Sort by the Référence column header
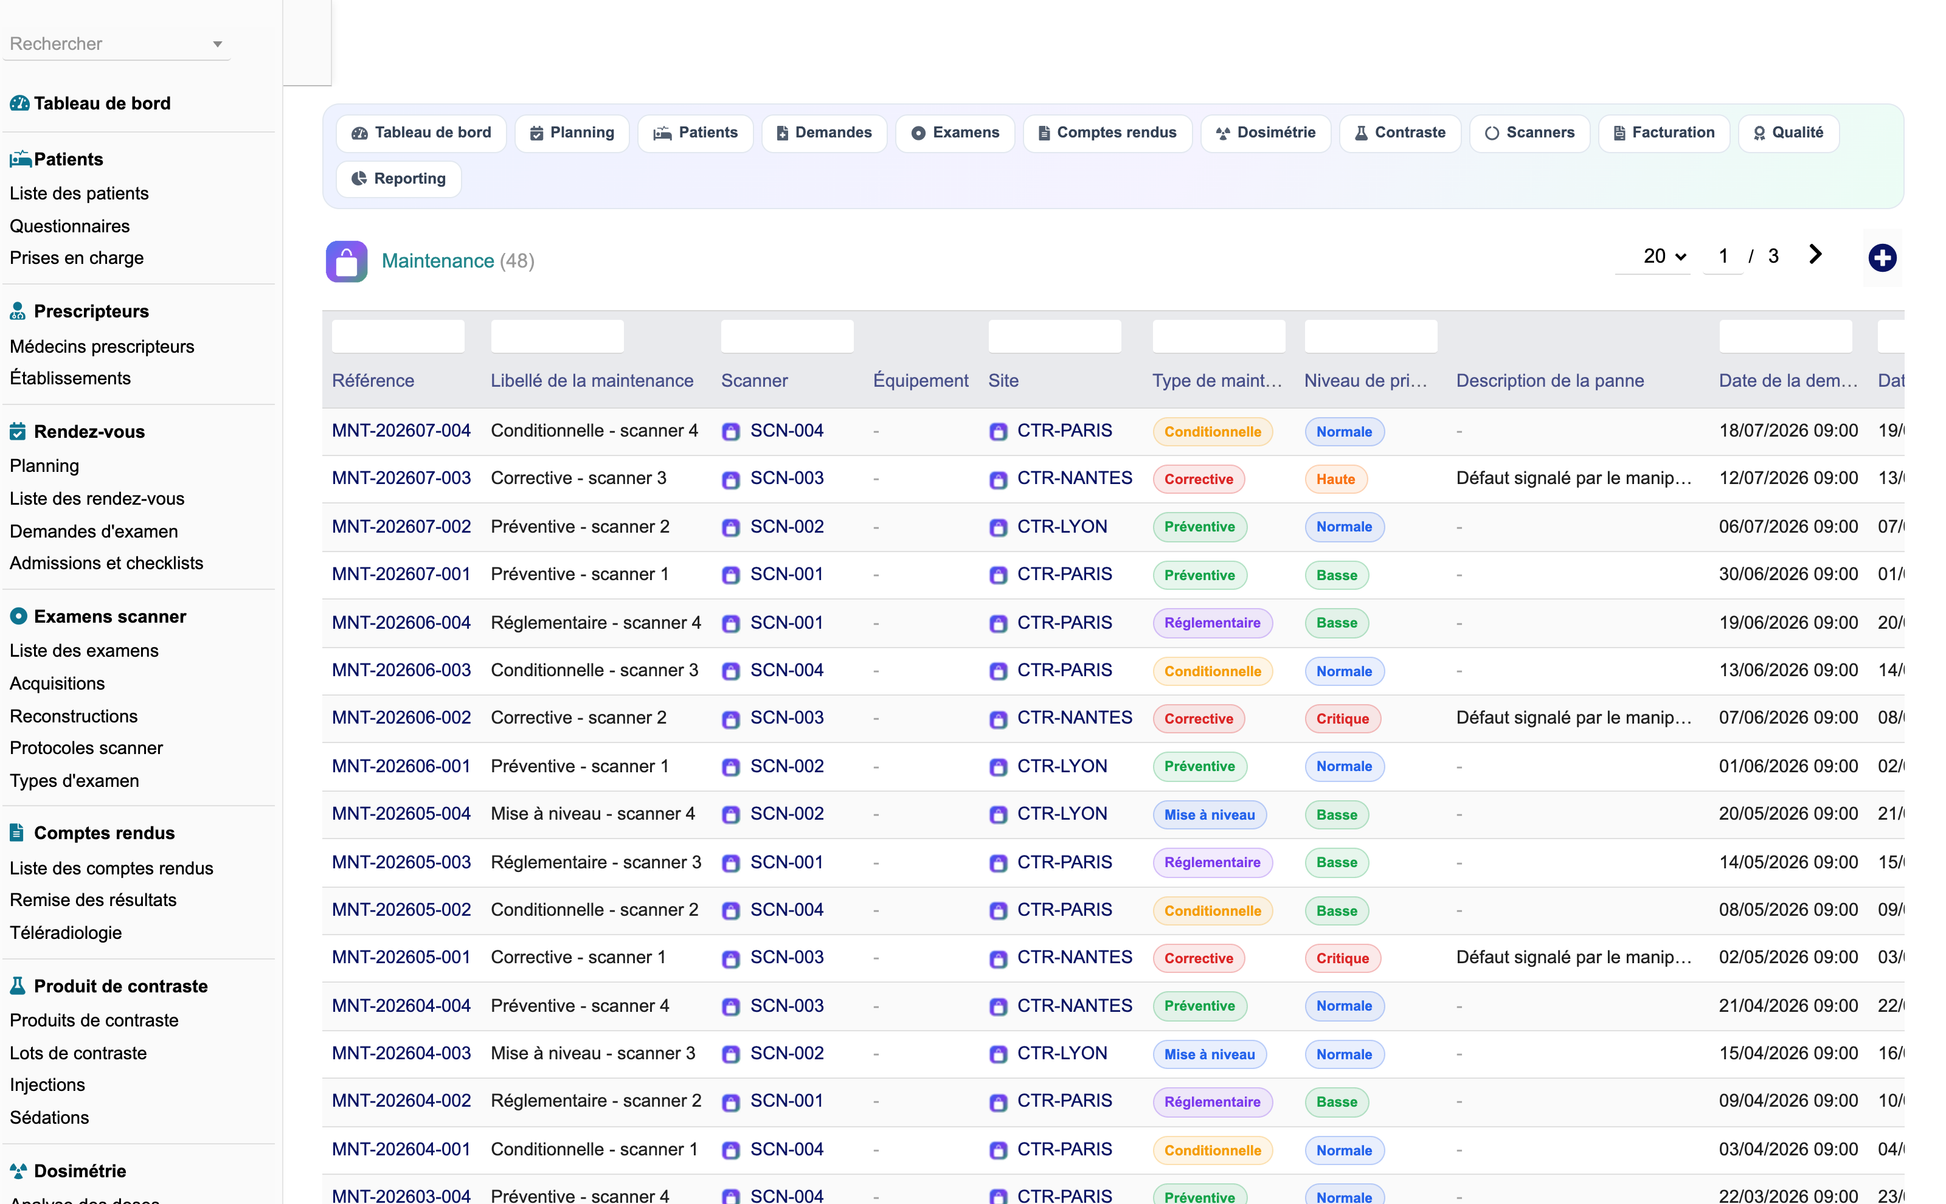Image resolution: width=1946 pixels, height=1204 pixels. pos(373,381)
